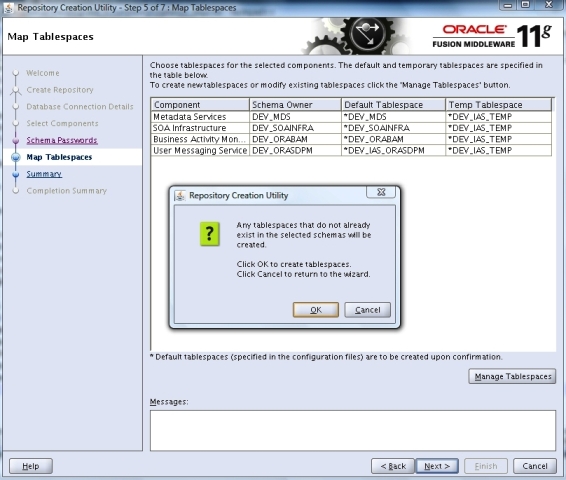Click the DEV_SOAINFRA schema owner cell
Screen dimensions: 566x480
click(295, 128)
